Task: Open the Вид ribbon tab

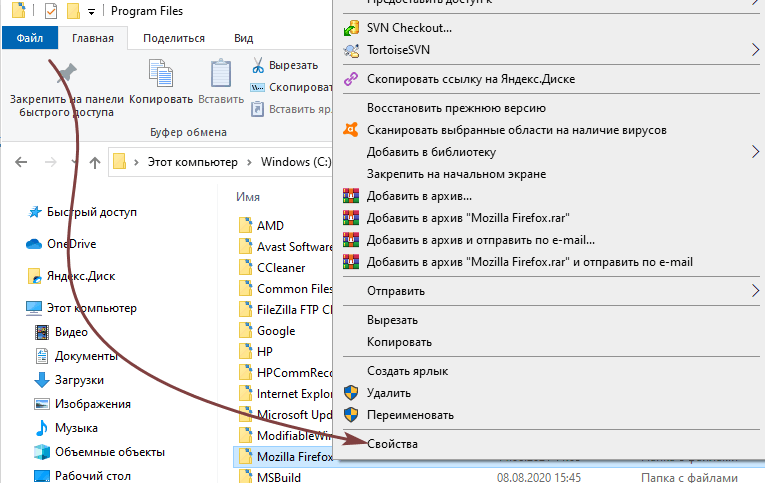Action: [243, 38]
